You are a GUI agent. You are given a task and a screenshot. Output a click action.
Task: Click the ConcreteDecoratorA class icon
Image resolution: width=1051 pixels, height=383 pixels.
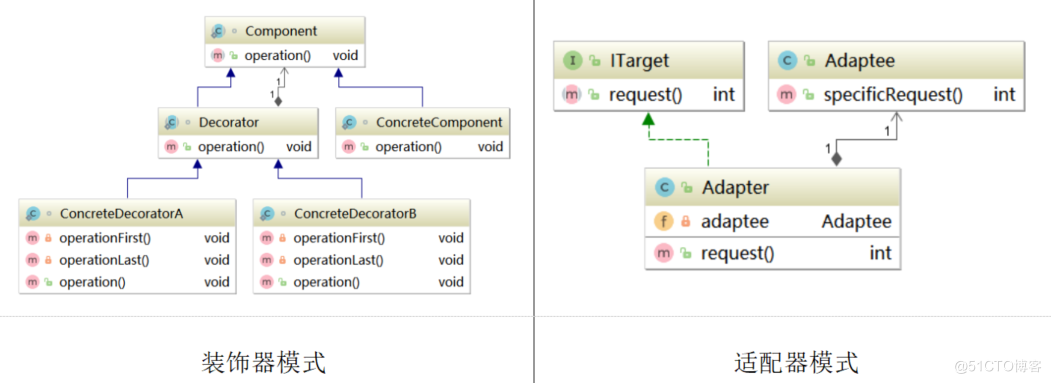point(32,214)
